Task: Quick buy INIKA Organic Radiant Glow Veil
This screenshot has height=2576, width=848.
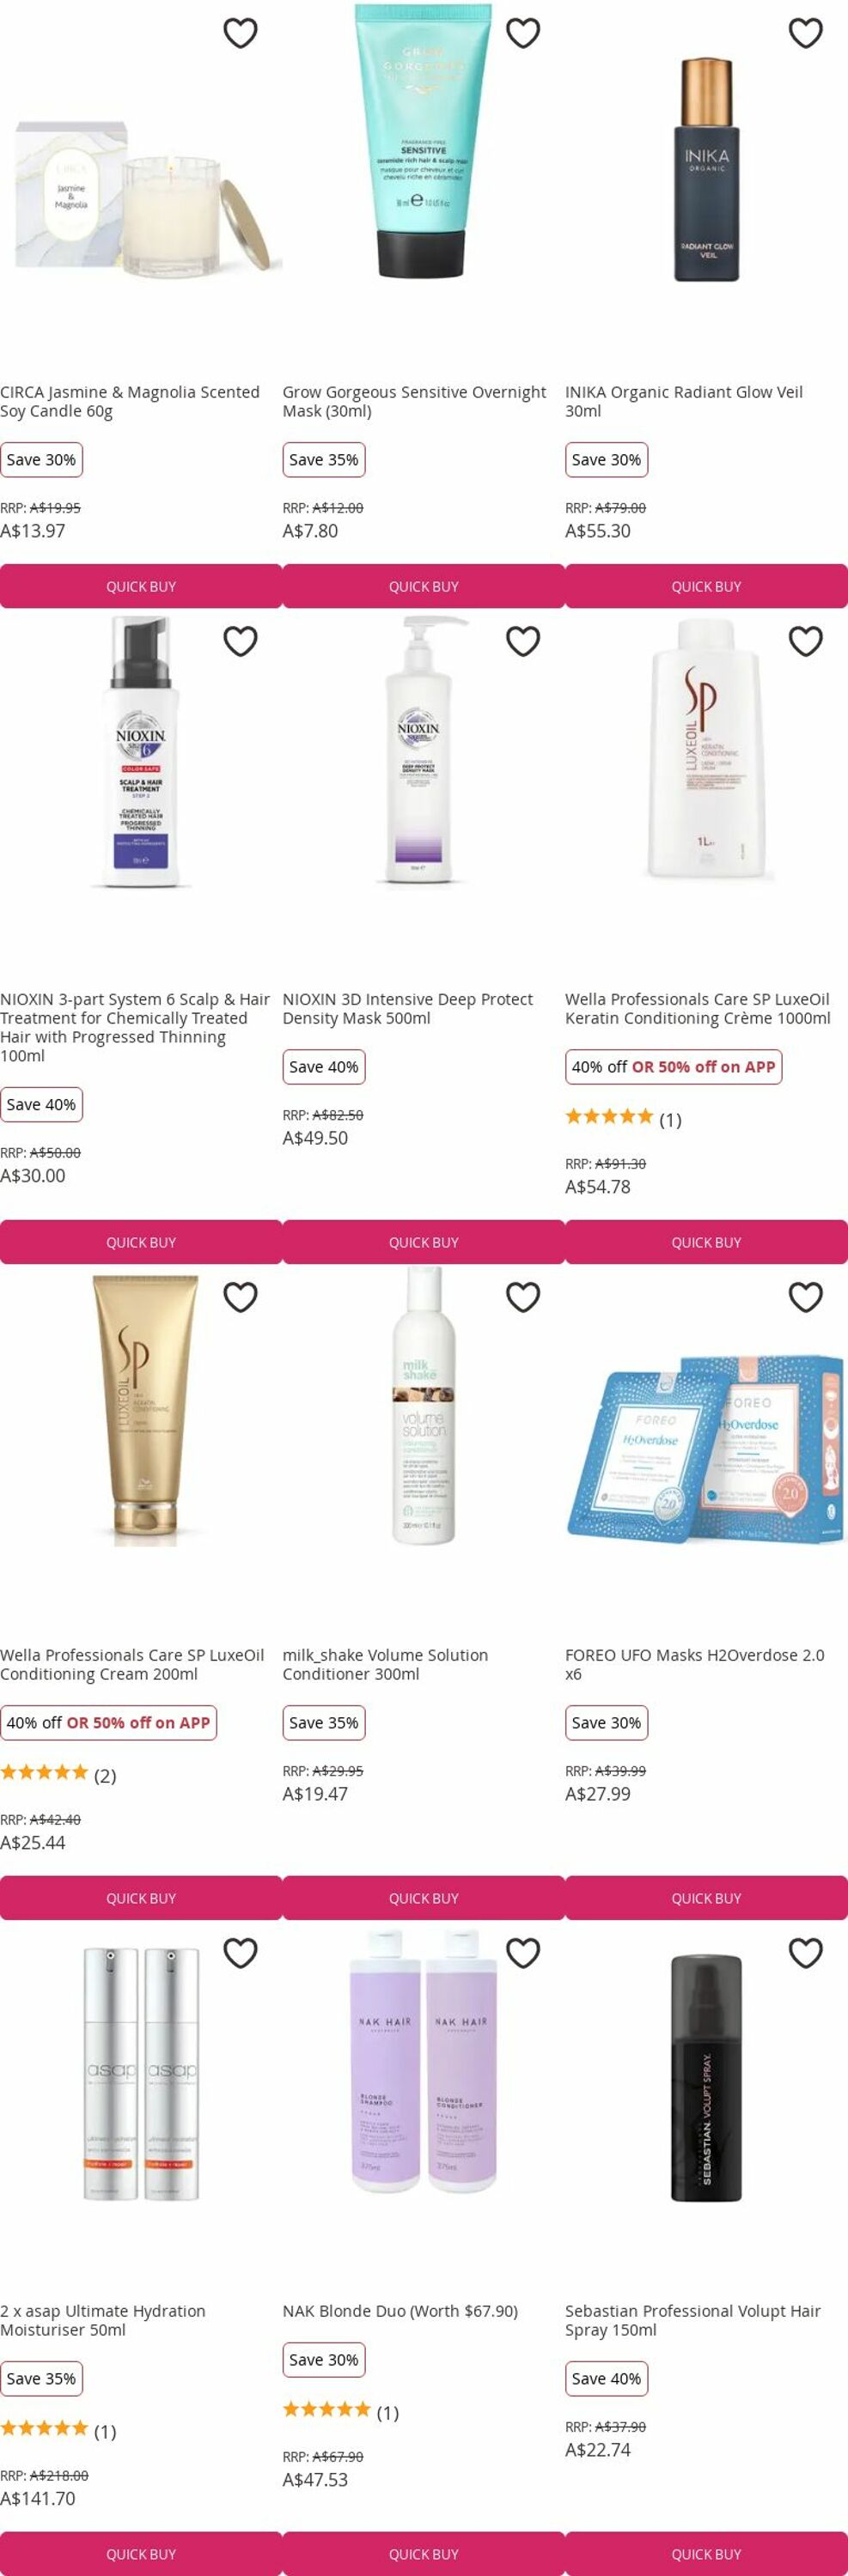Action: [706, 586]
